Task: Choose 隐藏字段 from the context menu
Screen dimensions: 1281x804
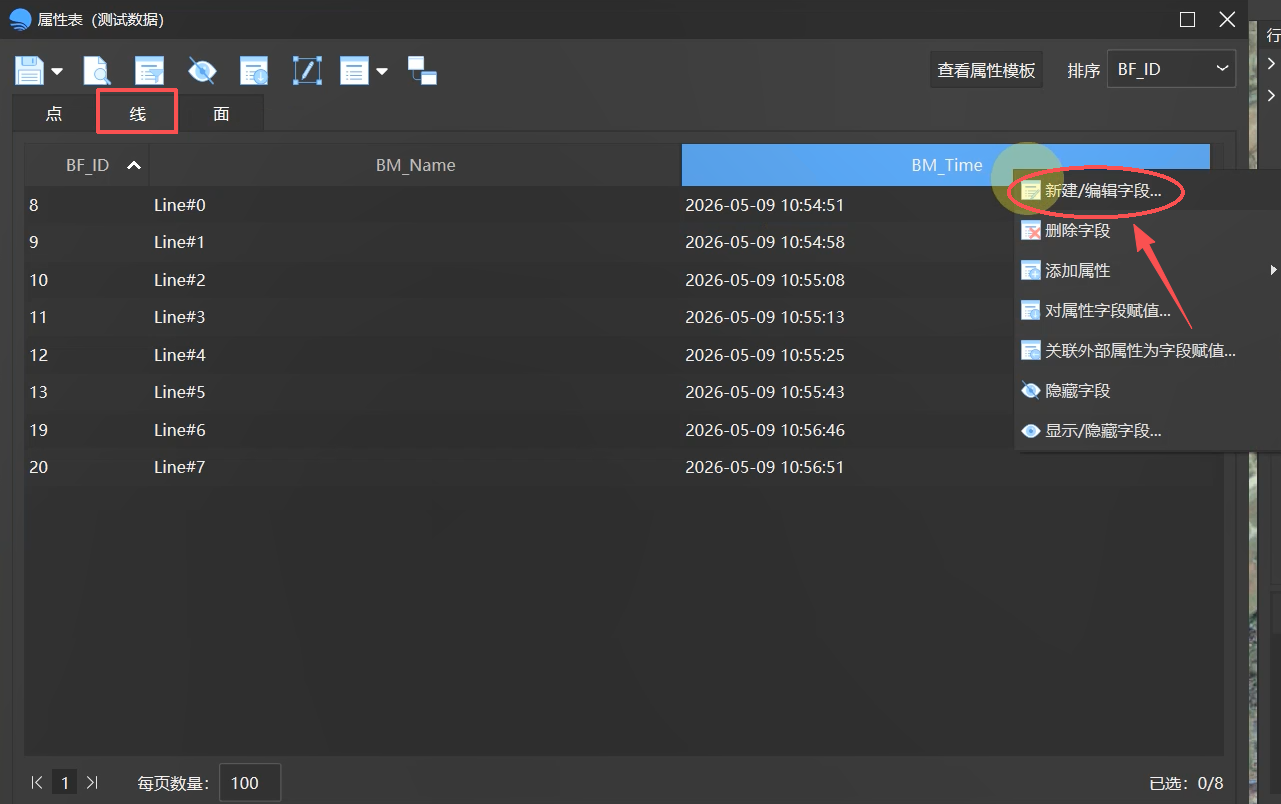Action: pyautogui.click(x=1077, y=391)
